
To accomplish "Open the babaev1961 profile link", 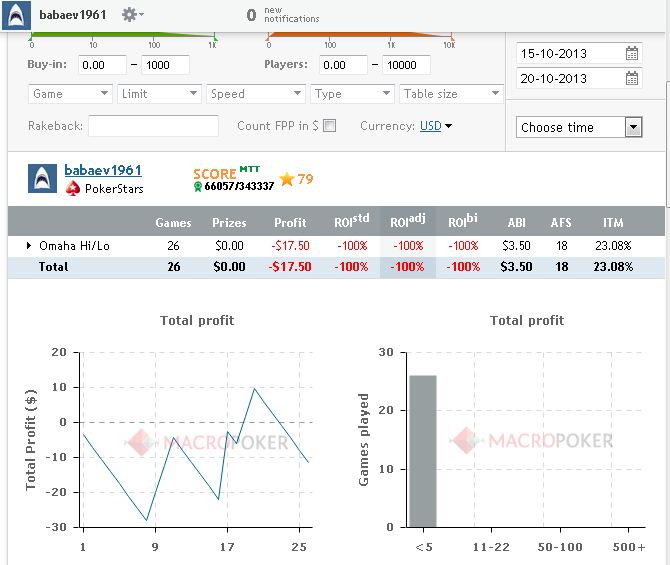I will pyautogui.click(x=103, y=171).
